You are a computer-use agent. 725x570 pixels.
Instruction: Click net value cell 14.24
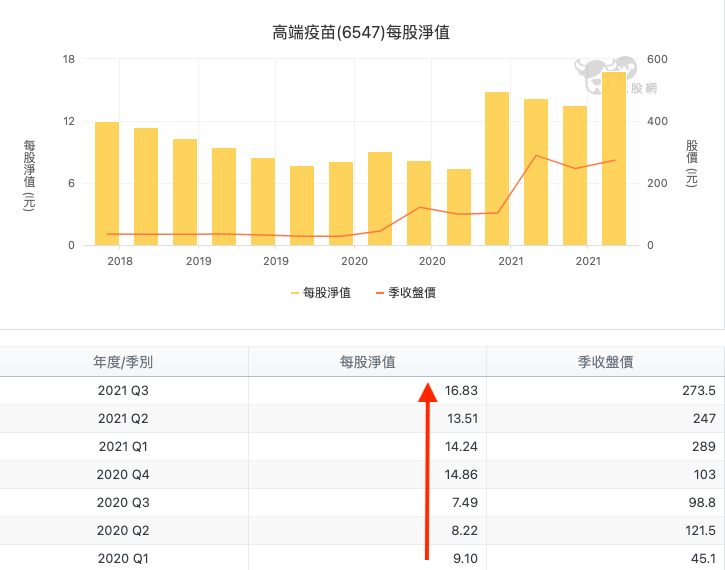pos(461,447)
